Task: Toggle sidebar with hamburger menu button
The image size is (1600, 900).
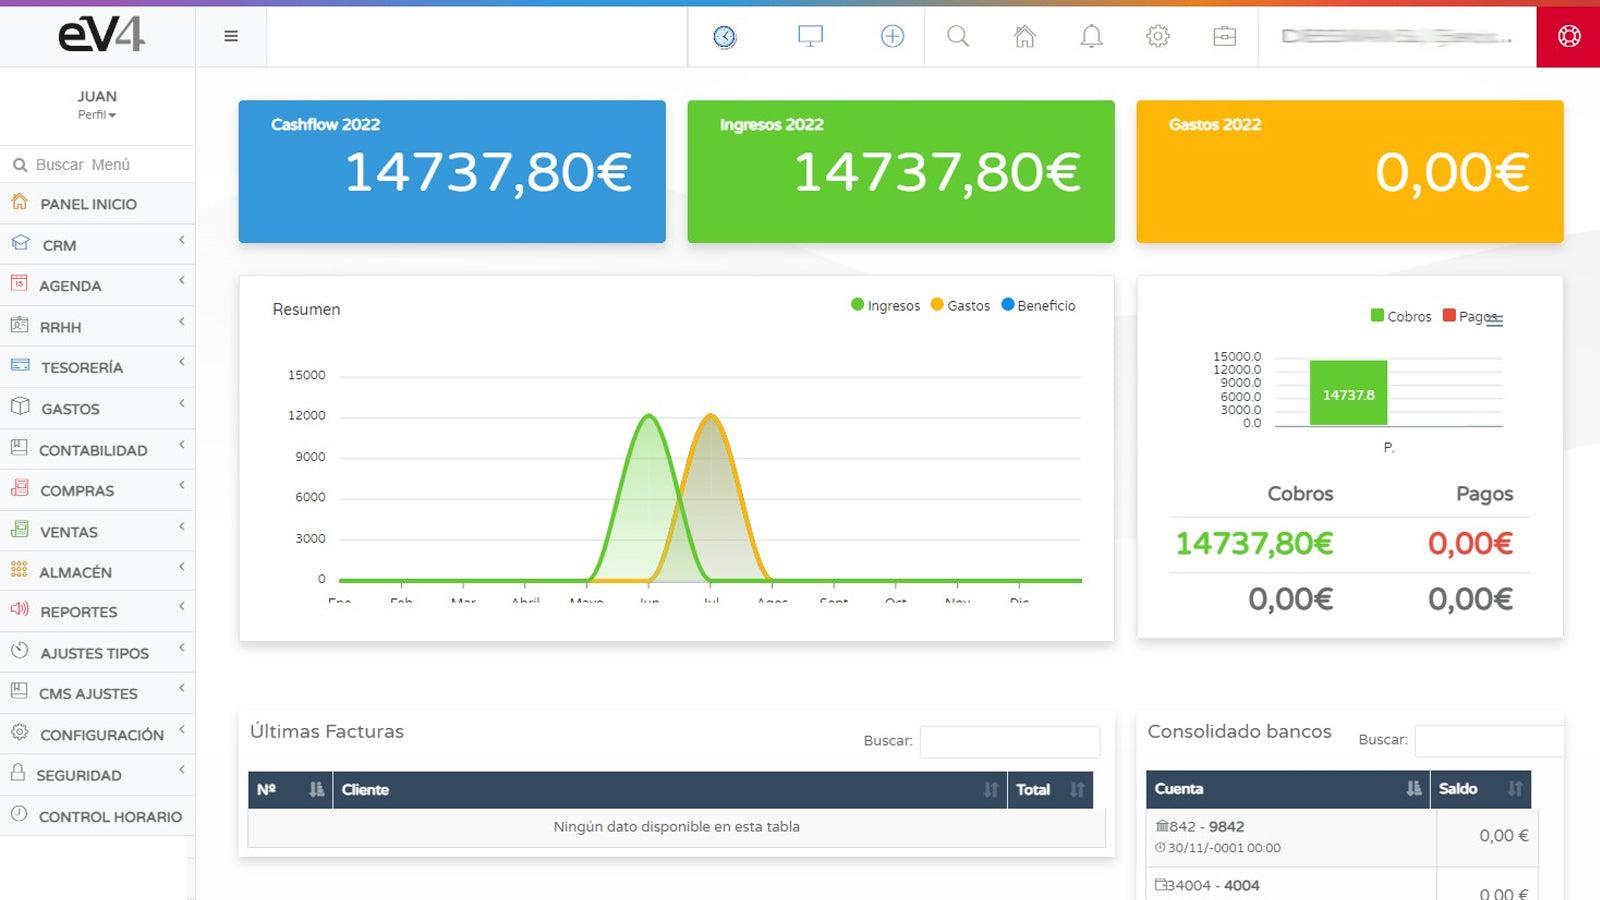Action: pyautogui.click(x=231, y=37)
